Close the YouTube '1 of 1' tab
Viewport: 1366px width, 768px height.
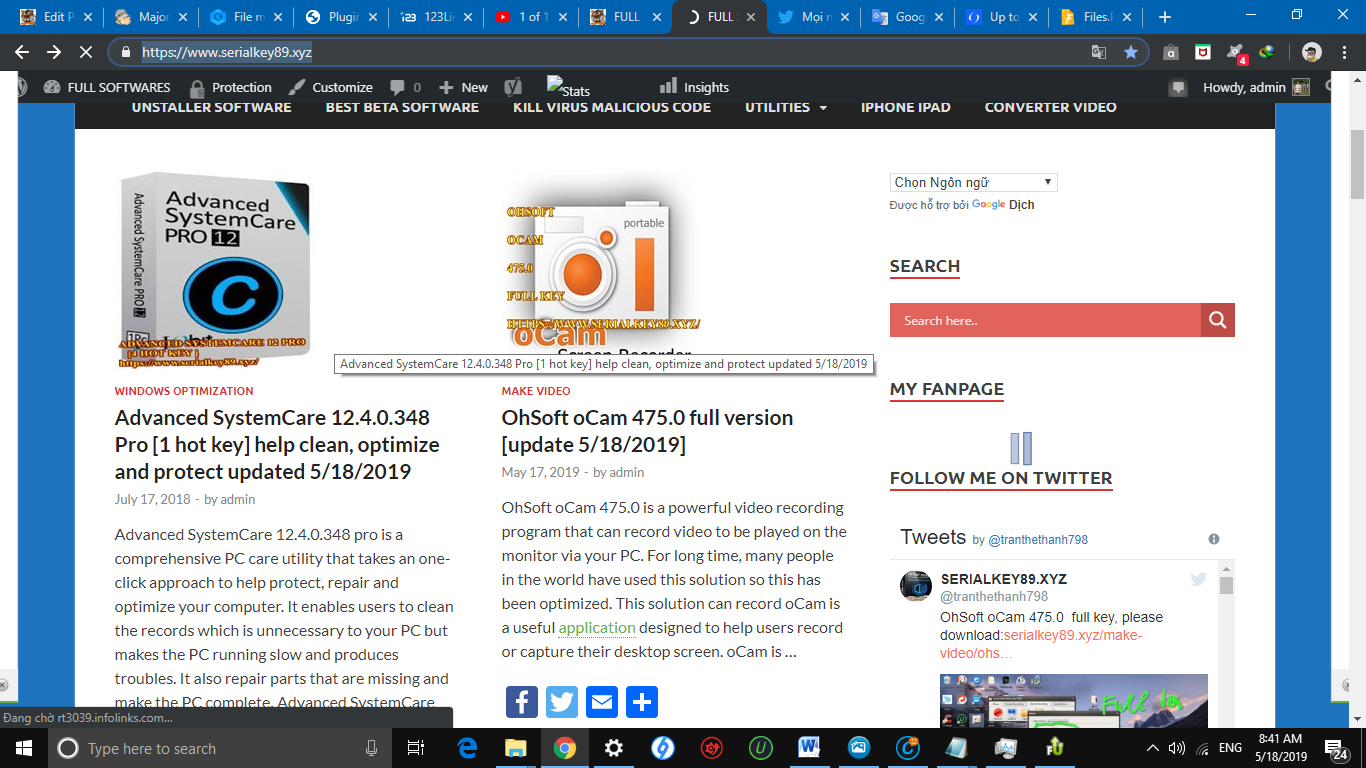coord(560,17)
